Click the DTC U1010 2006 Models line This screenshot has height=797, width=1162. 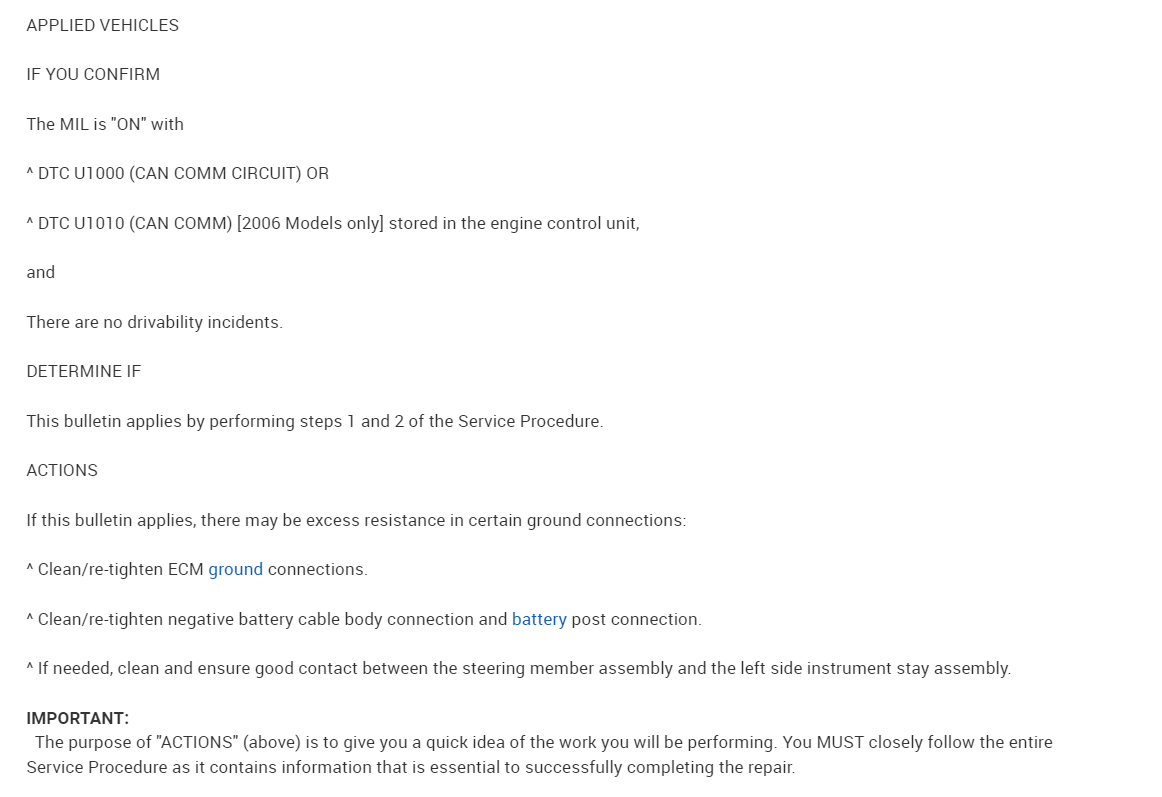pyautogui.click(x=332, y=224)
